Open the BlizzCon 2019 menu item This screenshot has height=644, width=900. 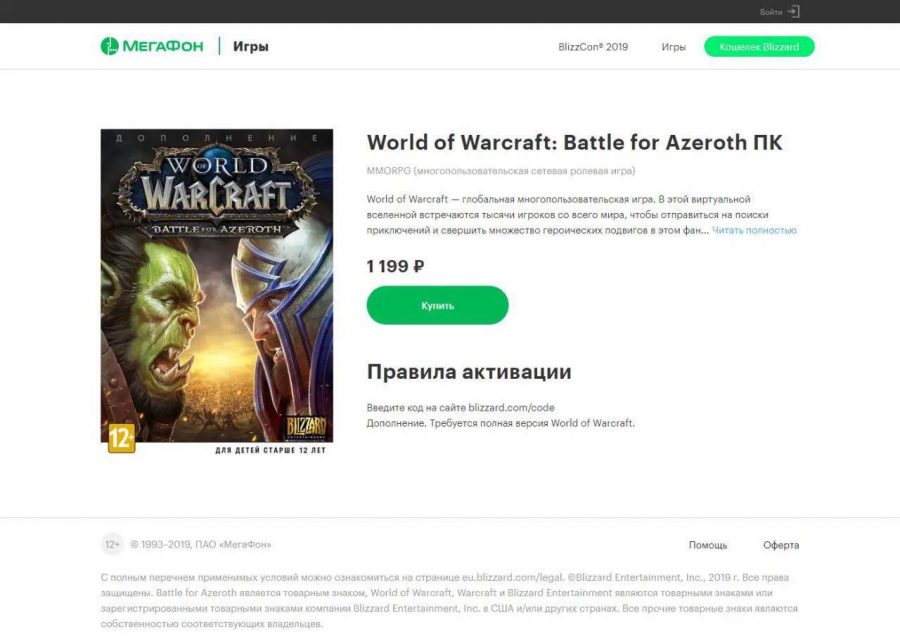[593, 47]
